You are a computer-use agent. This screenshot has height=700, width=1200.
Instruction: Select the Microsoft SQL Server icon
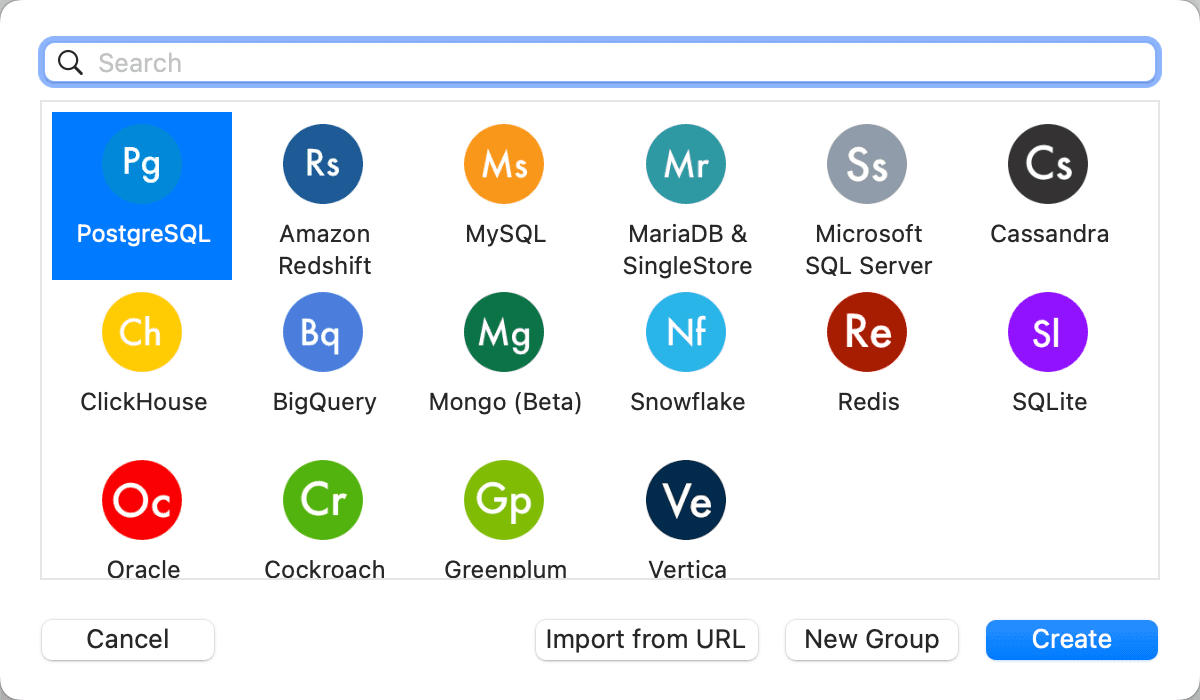click(x=866, y=163)
